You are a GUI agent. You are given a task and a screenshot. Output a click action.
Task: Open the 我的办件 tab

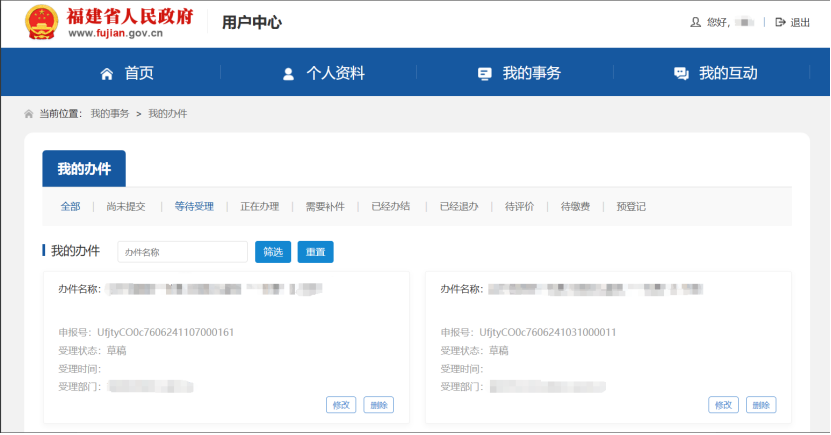(84, 168)
